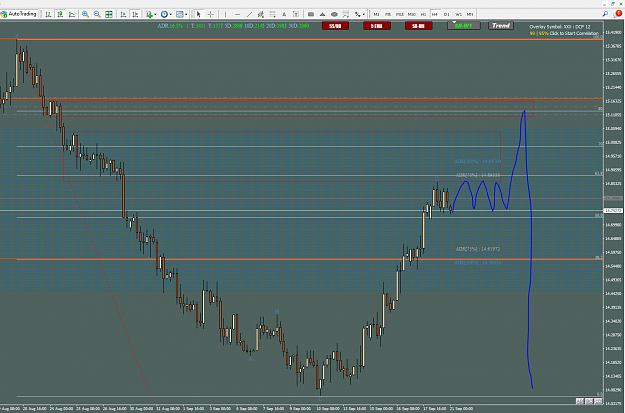Select the horizontal line drawing tool
This screenshot has height=413, width=625.
tap(237, 14)
